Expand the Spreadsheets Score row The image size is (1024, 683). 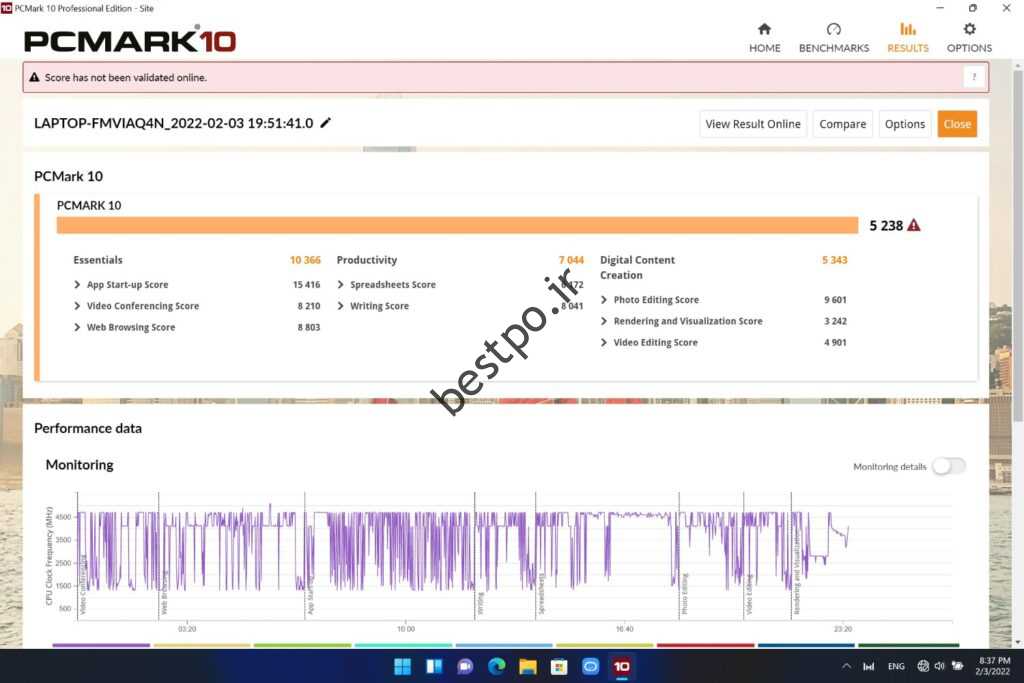[340, 285]
